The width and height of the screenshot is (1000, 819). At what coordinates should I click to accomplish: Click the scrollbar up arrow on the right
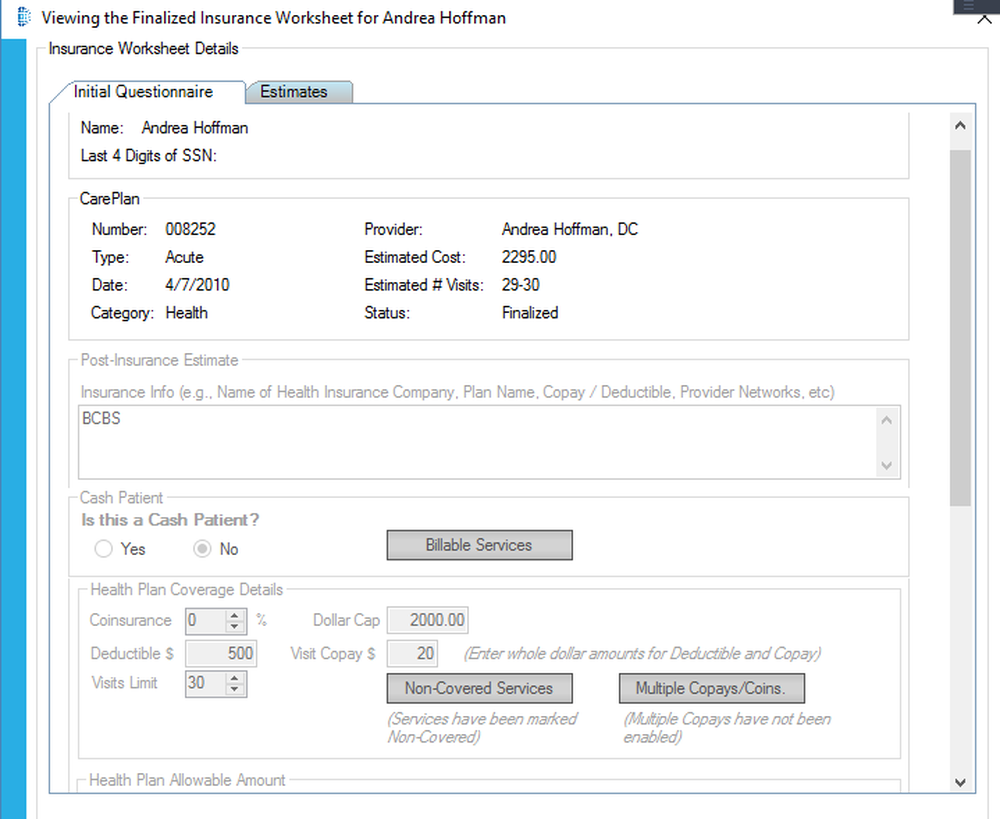coord(960,124)
